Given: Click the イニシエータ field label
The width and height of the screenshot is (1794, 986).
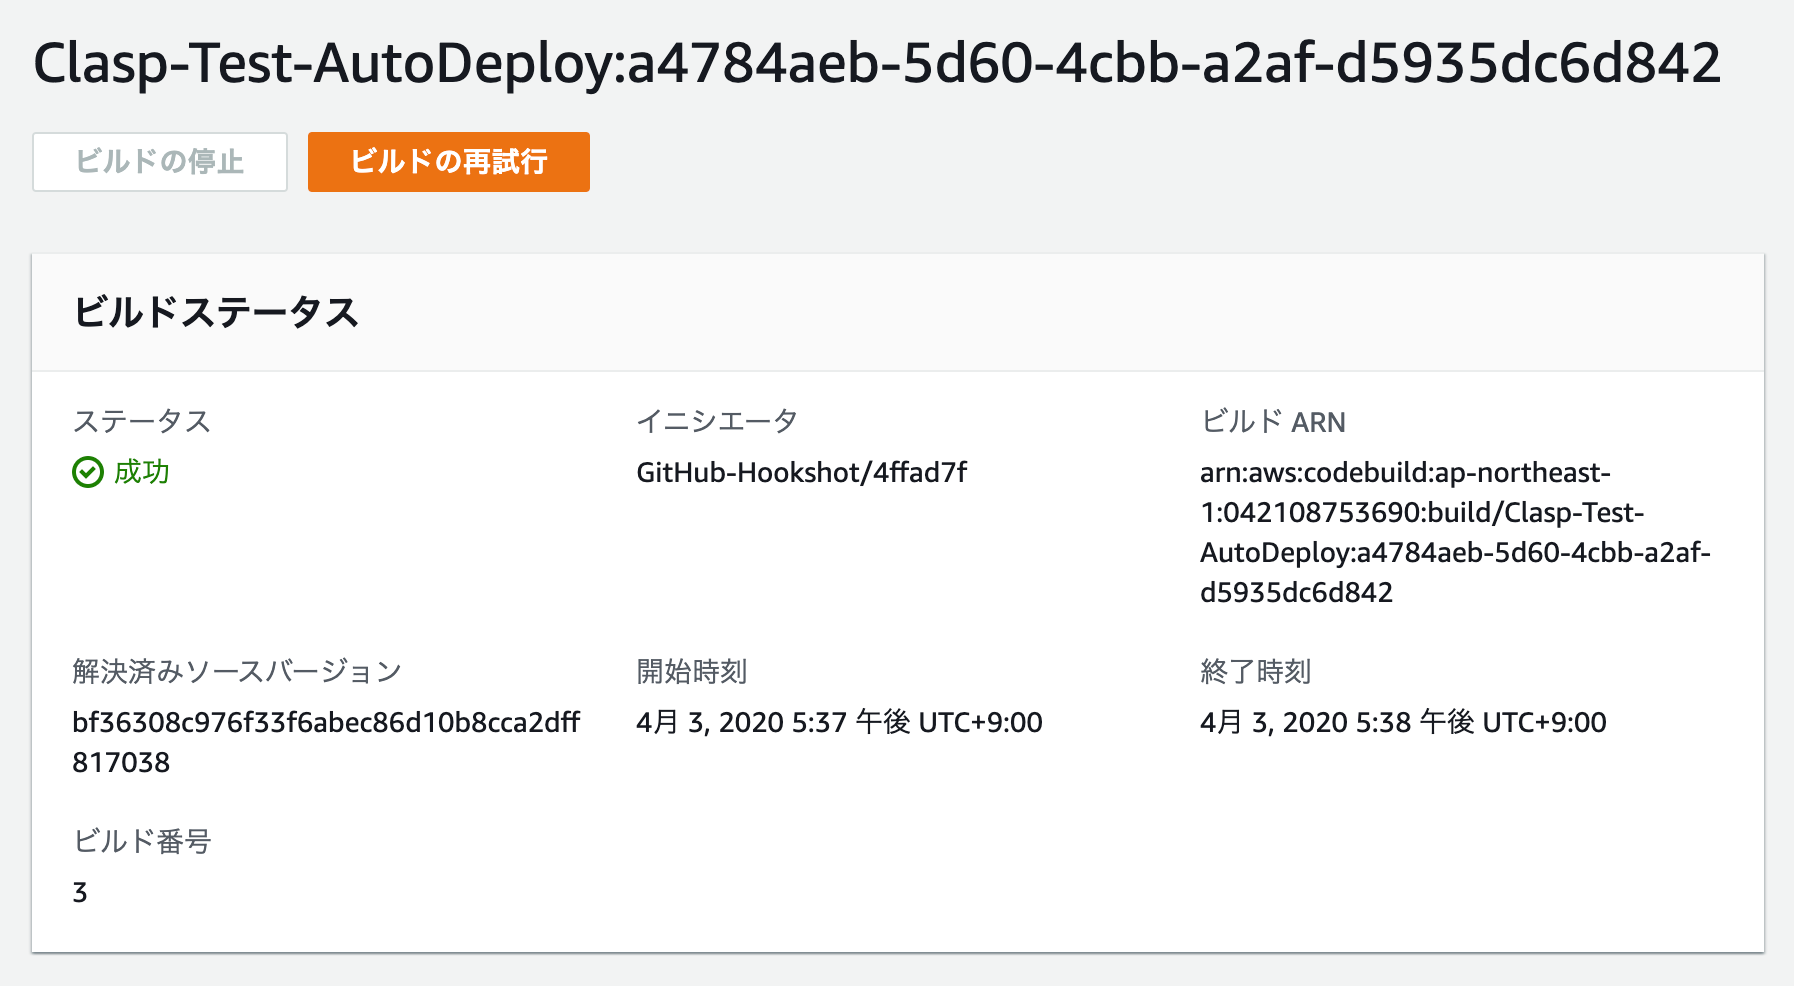Looking at the screenshot, I should pos(716,421).
